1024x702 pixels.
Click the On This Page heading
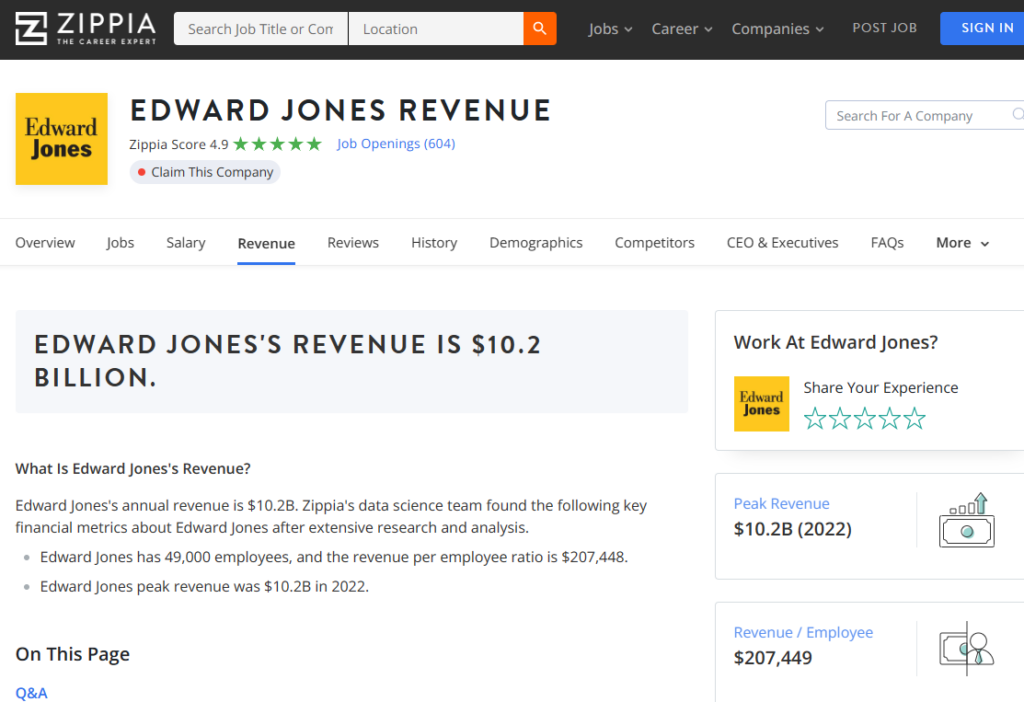tap(72, 654)
